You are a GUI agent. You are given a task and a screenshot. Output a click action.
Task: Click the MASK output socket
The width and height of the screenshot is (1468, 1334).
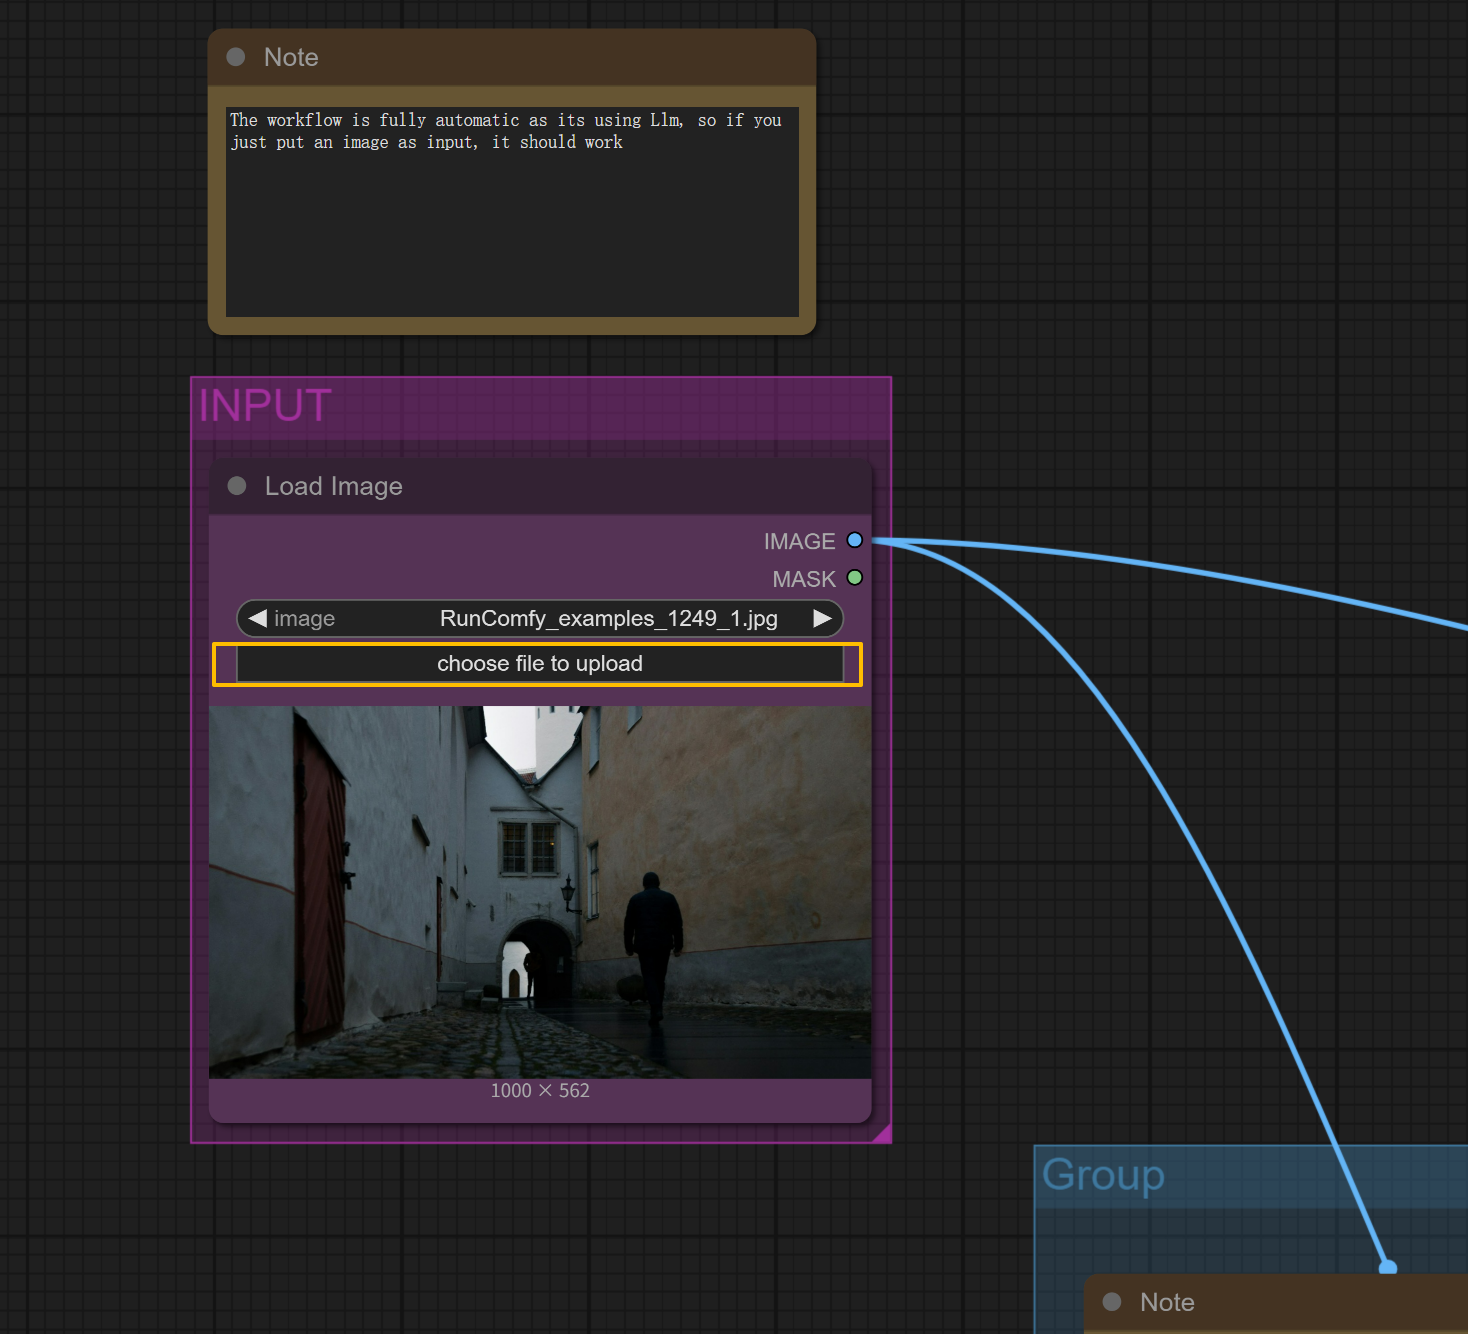[855, 578]
